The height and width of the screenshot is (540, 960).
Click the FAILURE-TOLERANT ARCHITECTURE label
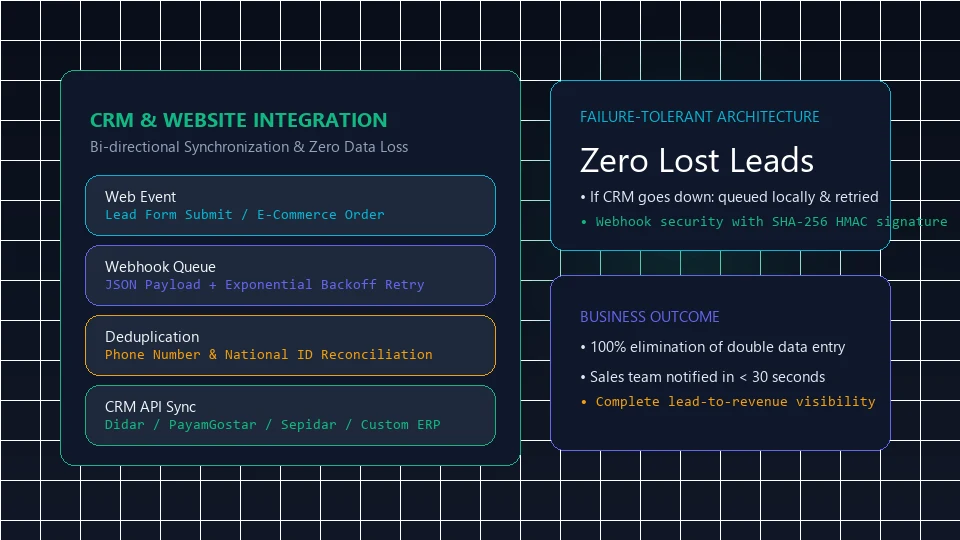pyautogui.click(x=699, y=117)
